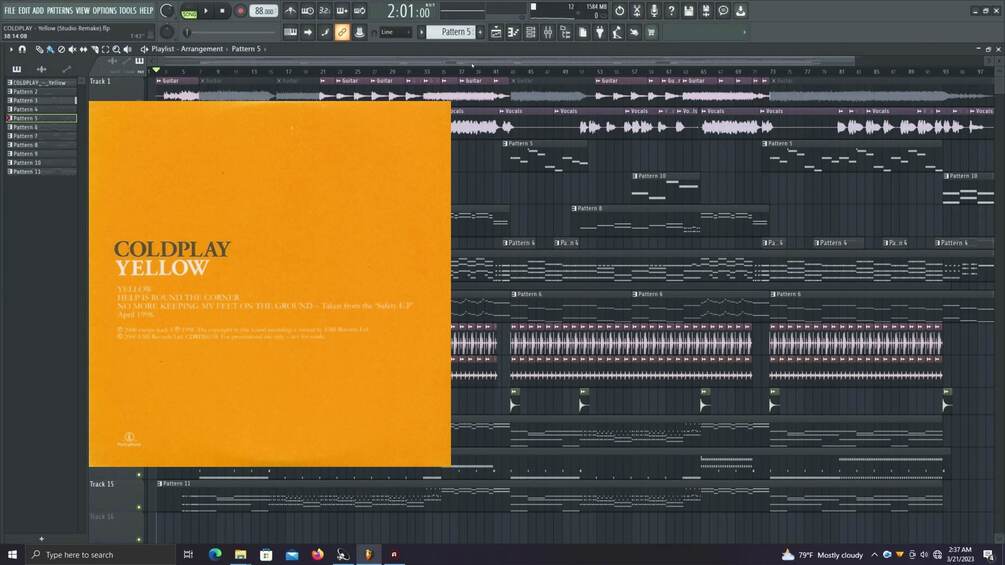Viewport: 1005px width, 565px height.
Task: Open the VIEW menu
Action: pyautogui.click(x=83, y=11)
